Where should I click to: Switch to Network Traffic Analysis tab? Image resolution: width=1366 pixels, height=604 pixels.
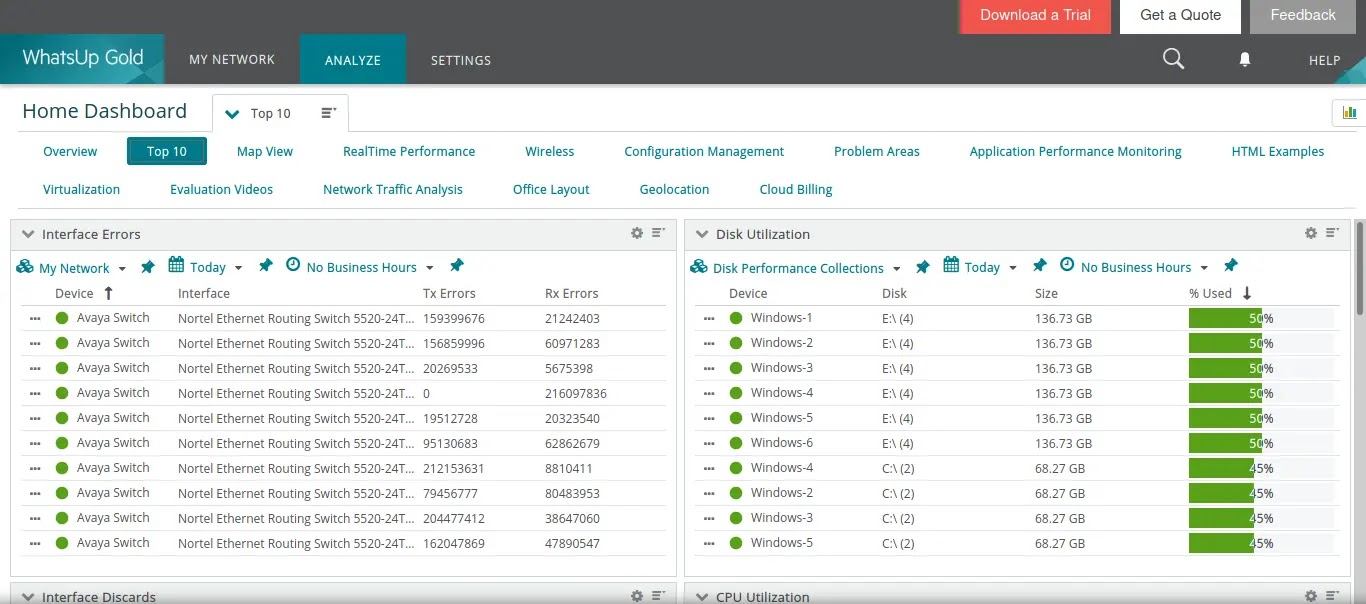click(x=393, y=189)
